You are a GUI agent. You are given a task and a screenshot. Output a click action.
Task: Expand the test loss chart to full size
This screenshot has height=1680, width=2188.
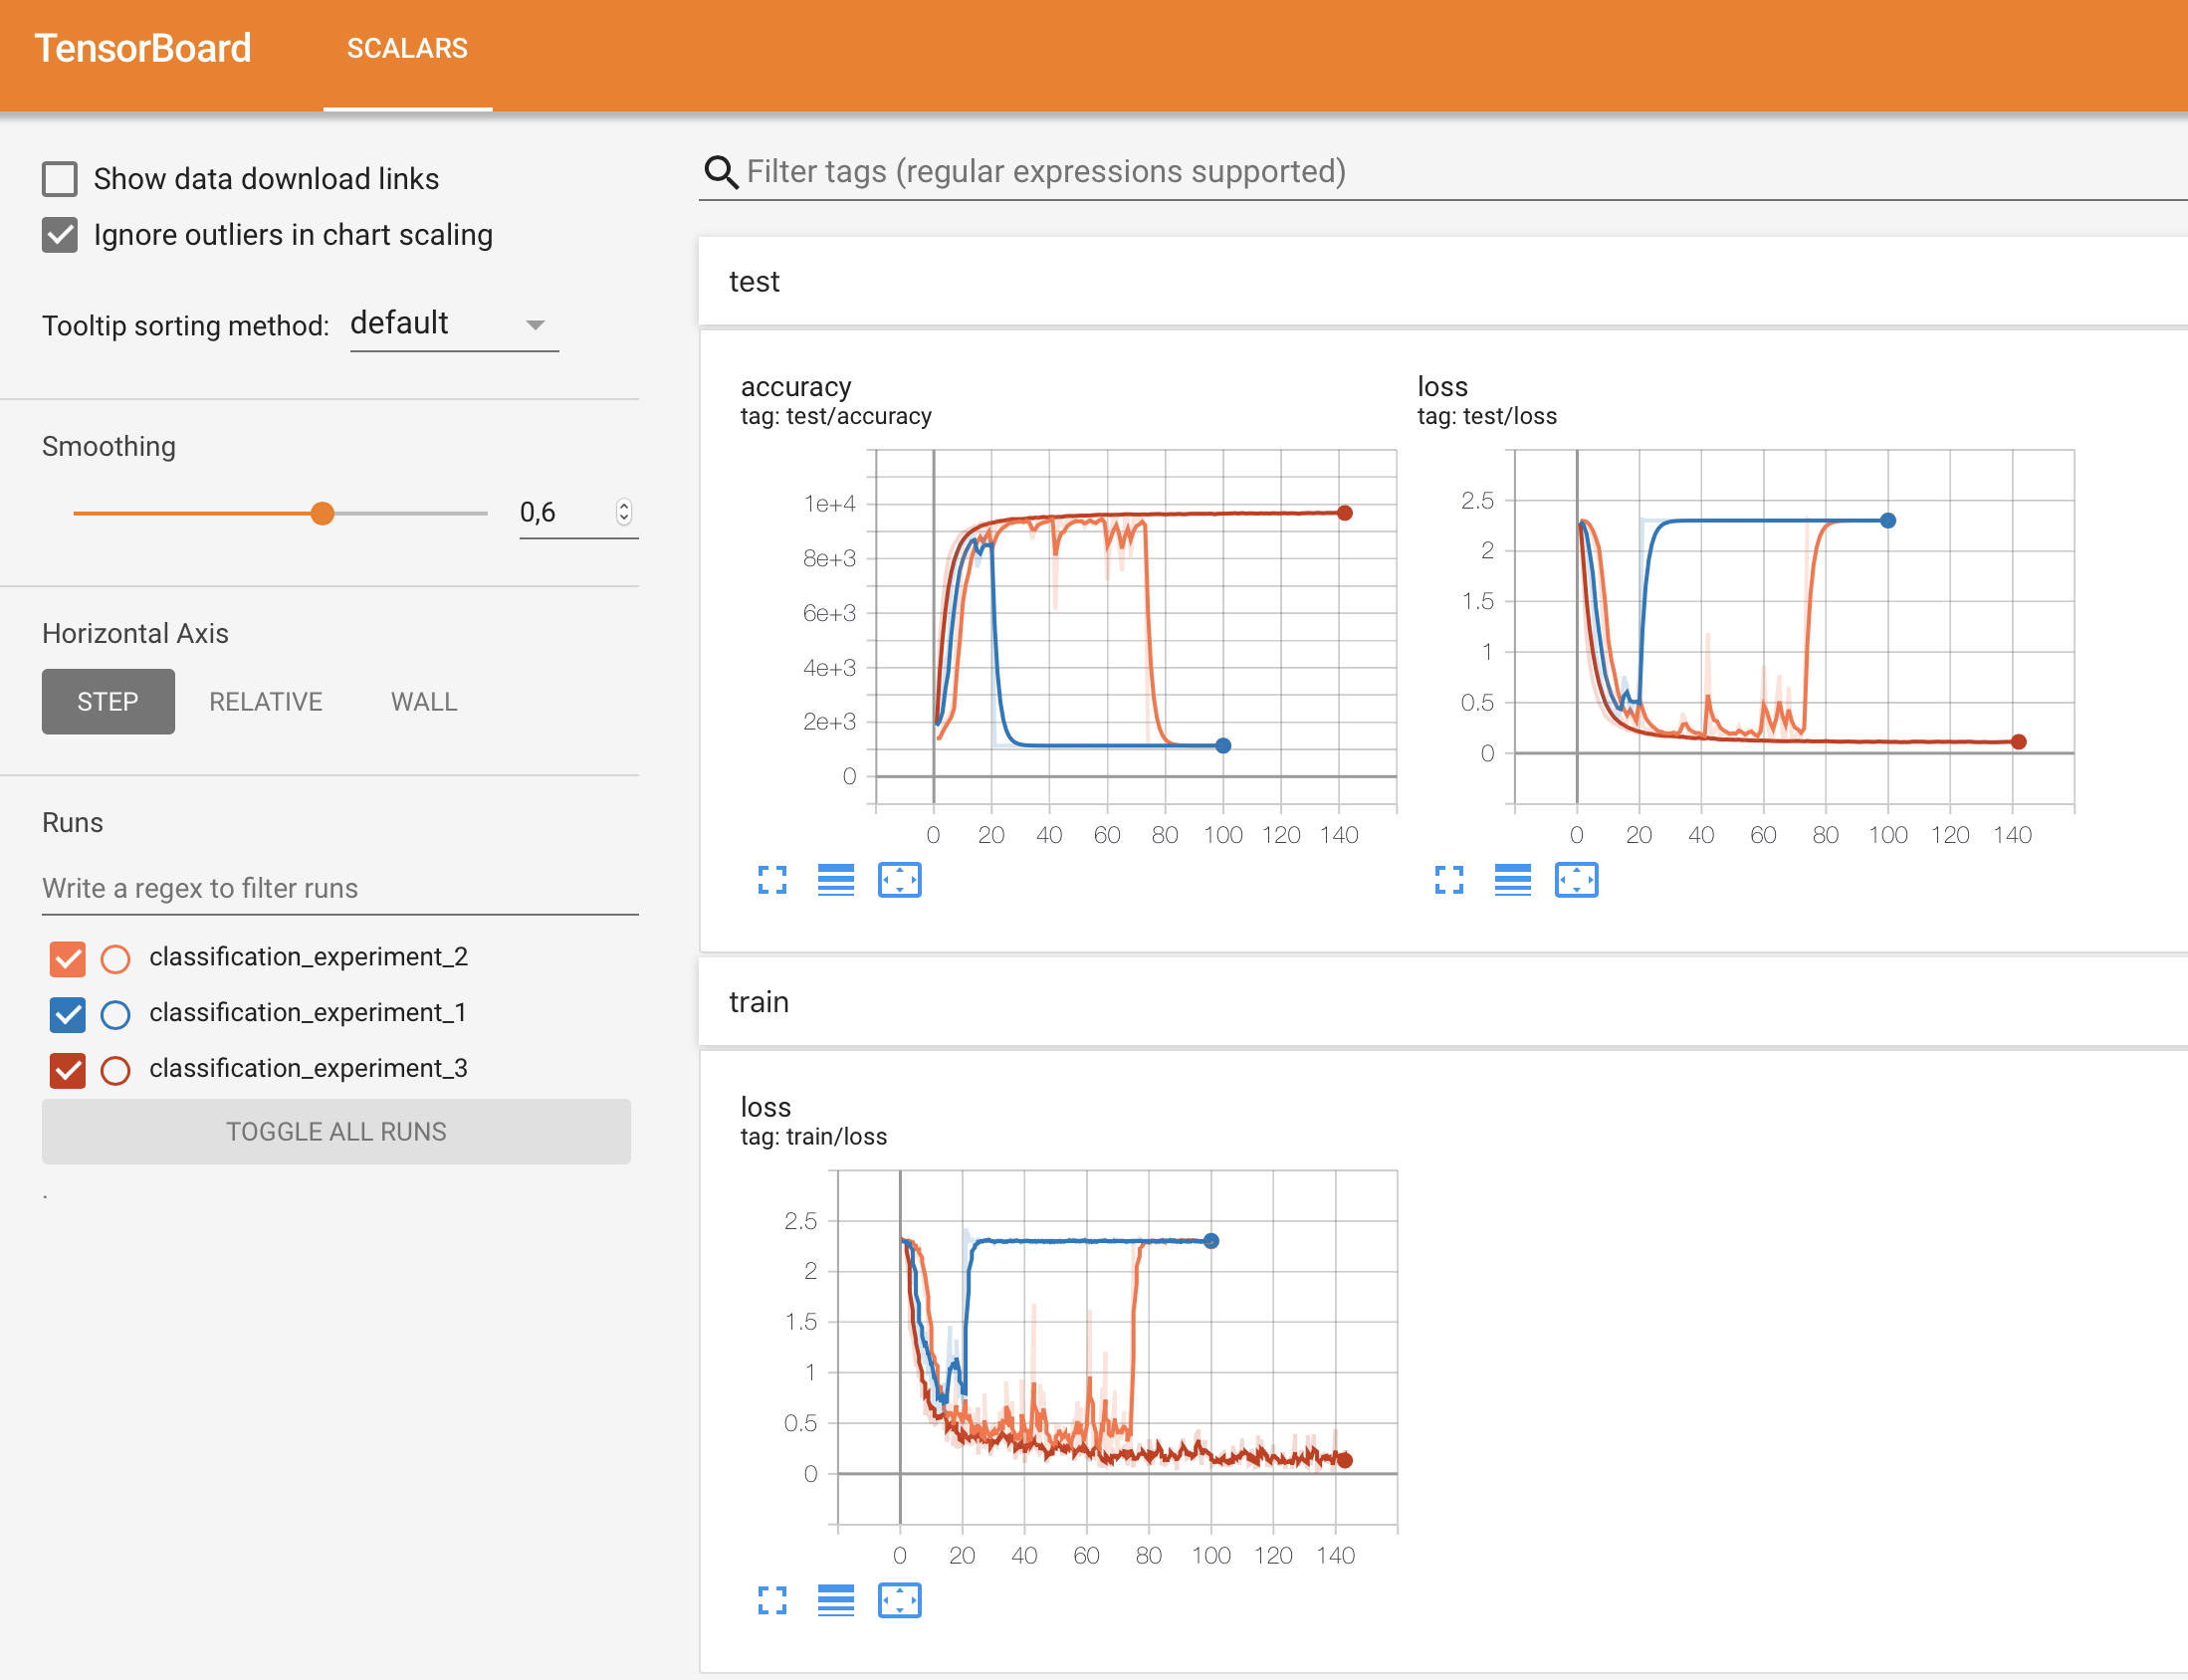click(x=1449, y=880)
